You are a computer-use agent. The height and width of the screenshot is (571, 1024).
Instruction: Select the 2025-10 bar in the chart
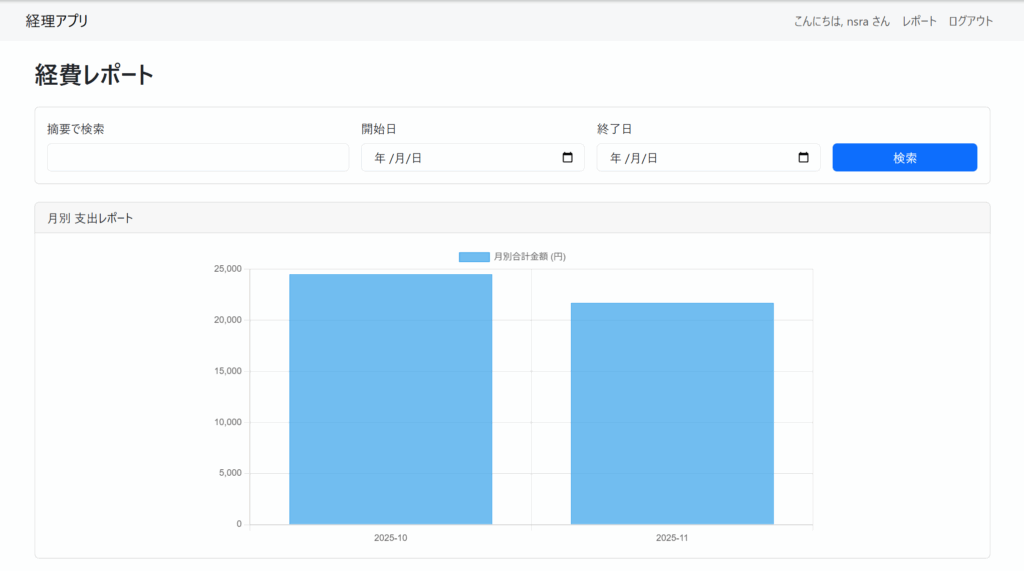(390, 400)
